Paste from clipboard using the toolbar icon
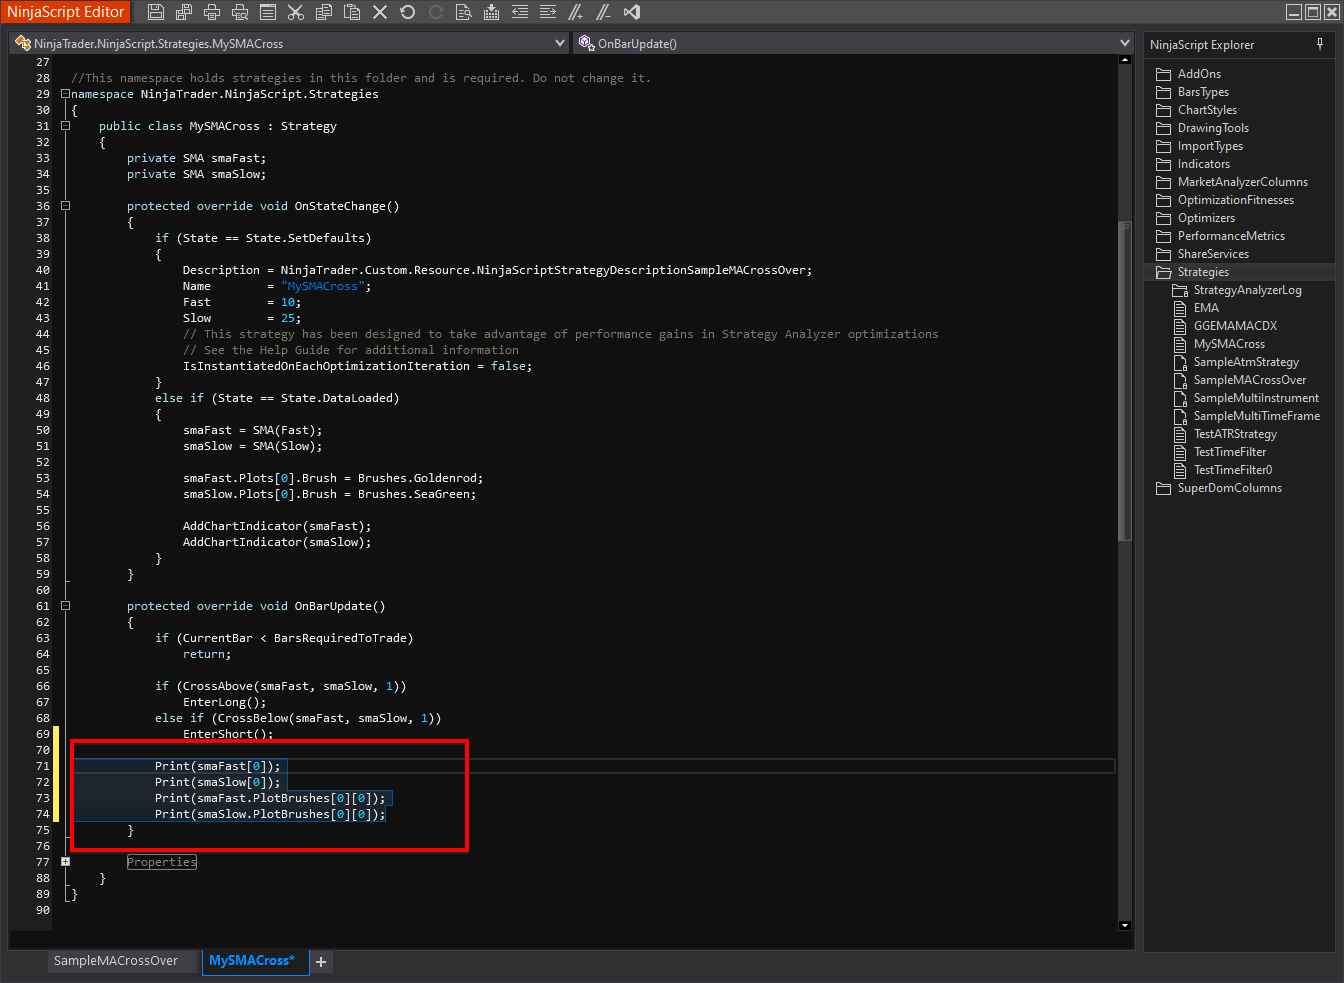1344x983 pixels. [x=351, y=12]
